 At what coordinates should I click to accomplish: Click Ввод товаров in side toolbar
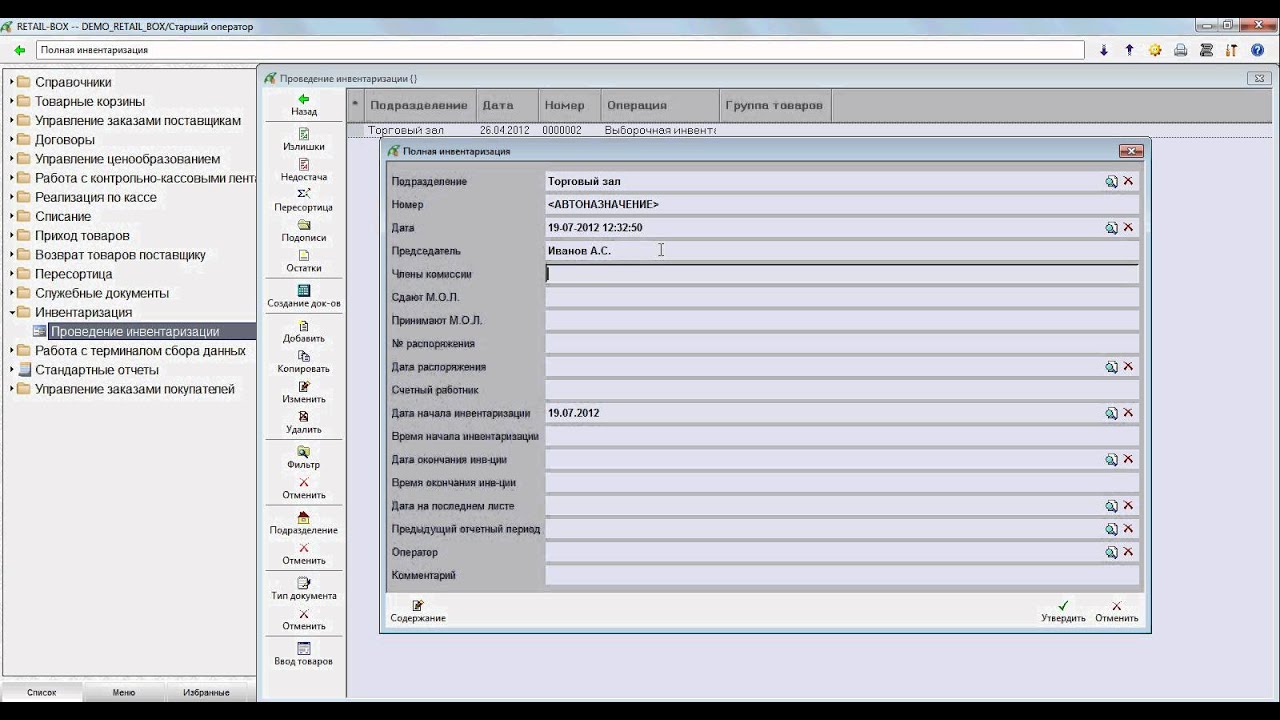pos(304,654)
